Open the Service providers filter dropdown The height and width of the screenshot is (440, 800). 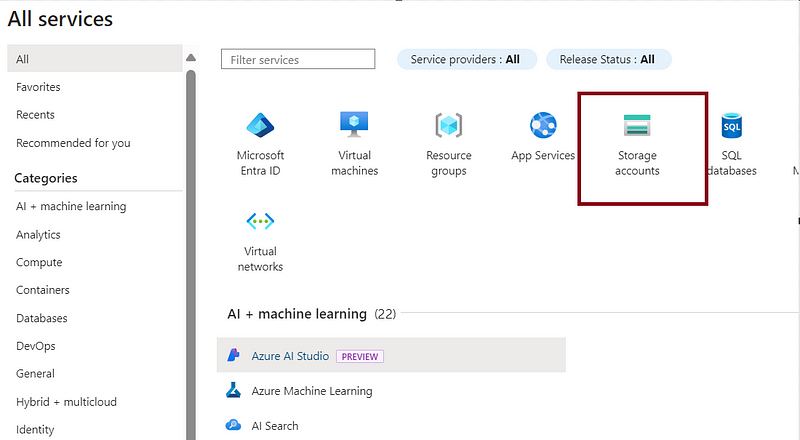click(467, 60)
